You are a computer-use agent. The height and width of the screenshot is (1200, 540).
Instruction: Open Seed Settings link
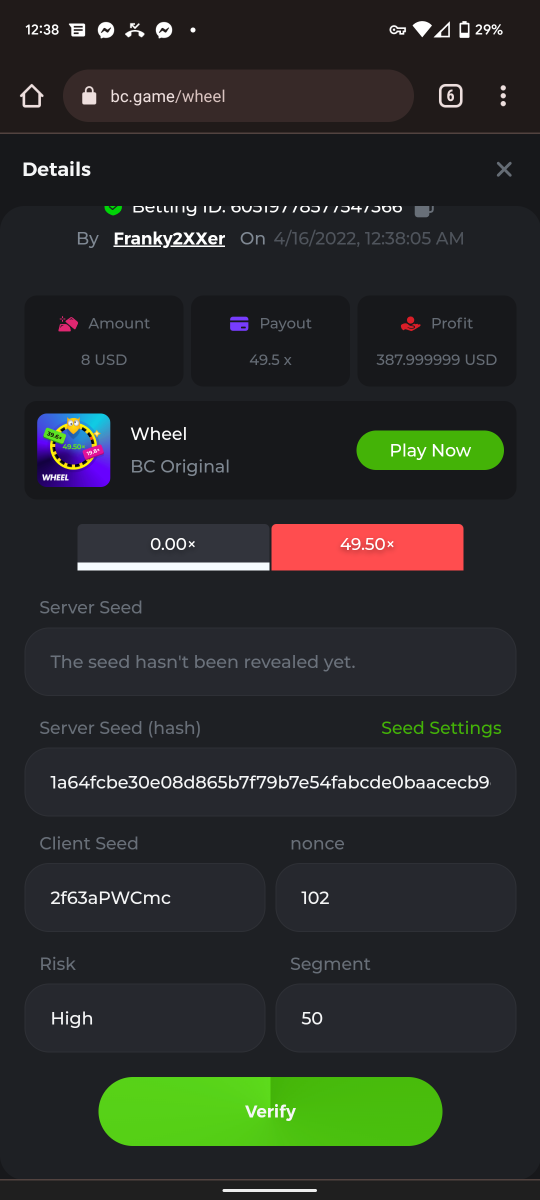[441, 728]
